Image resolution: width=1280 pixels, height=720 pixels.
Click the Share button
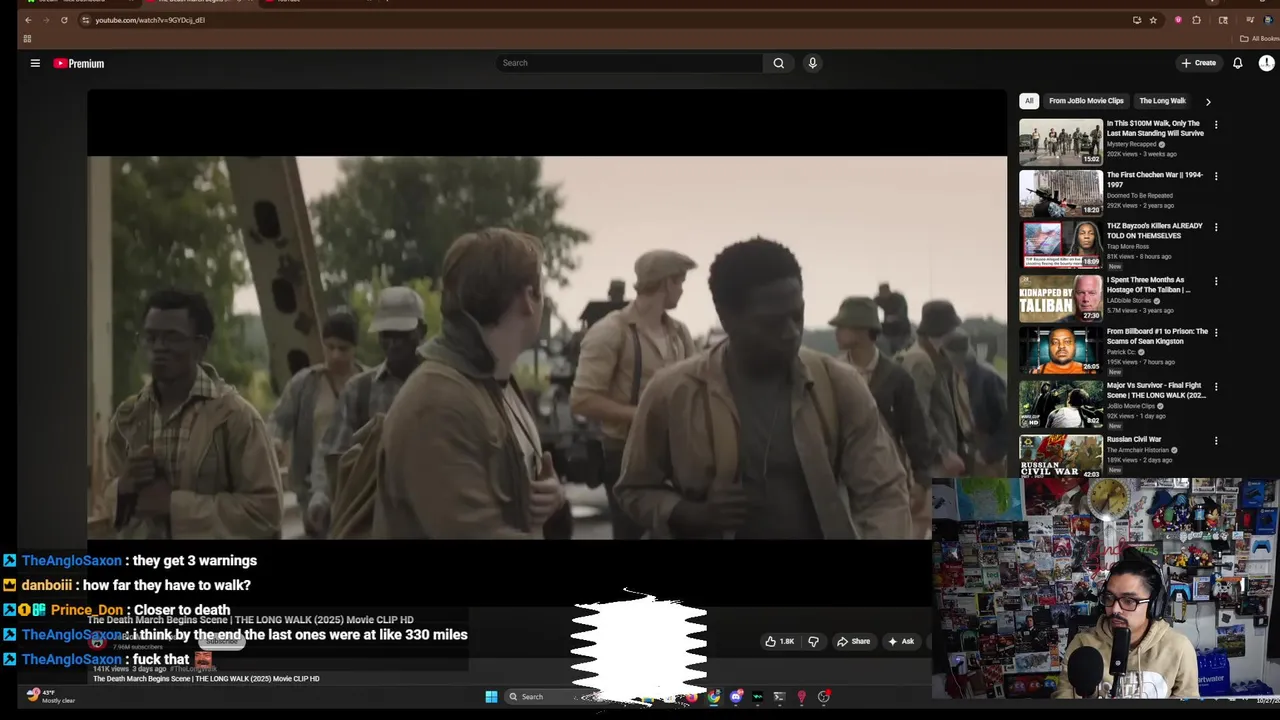click(853, 641)
